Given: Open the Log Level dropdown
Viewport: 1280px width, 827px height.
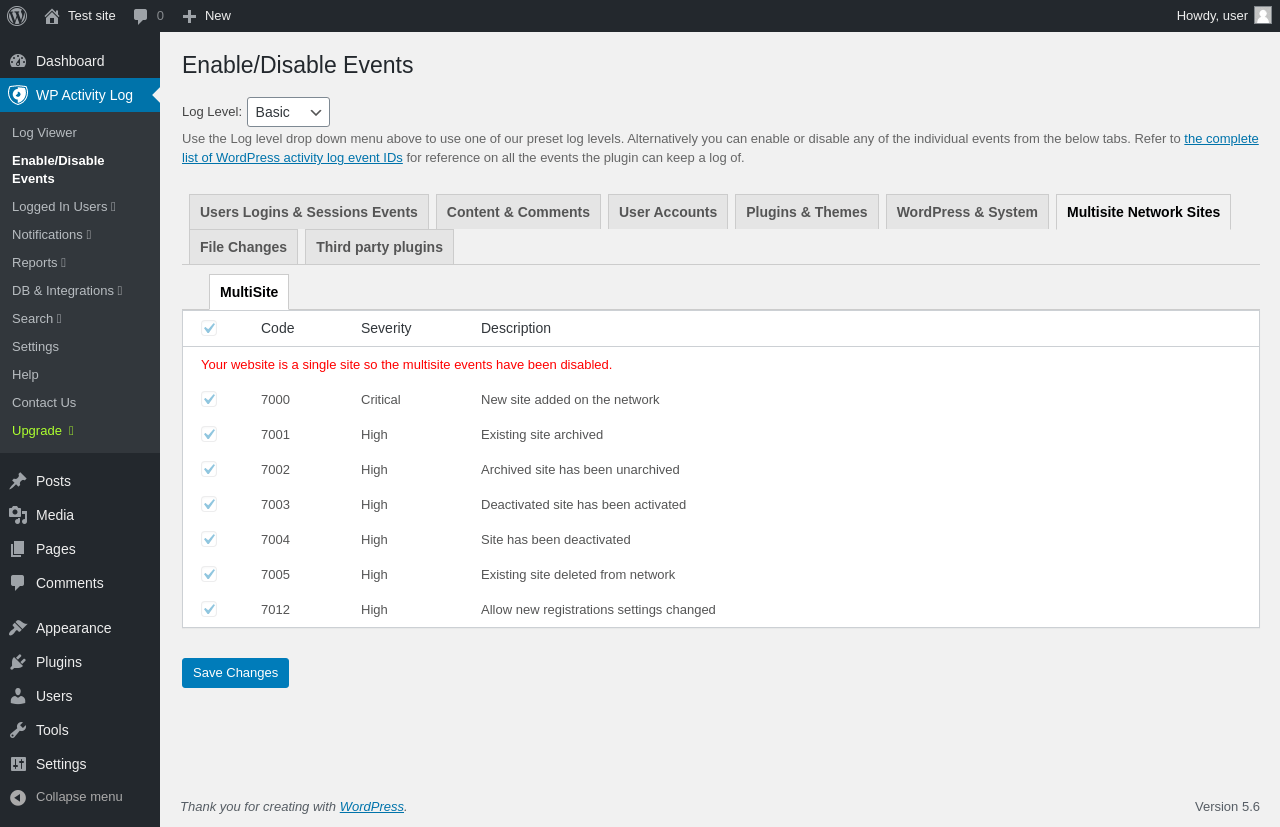Looking at the screenshot, I should [288, 112].
